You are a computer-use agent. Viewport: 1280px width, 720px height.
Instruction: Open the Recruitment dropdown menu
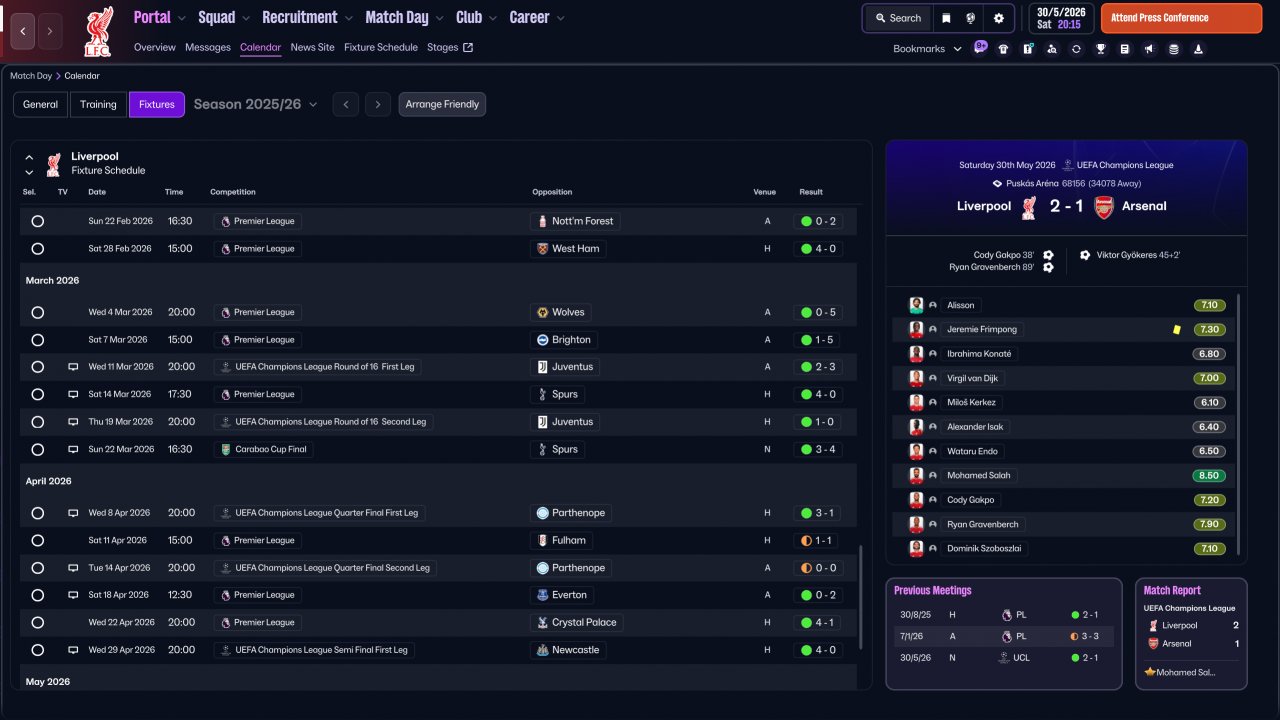coord(308,17)
